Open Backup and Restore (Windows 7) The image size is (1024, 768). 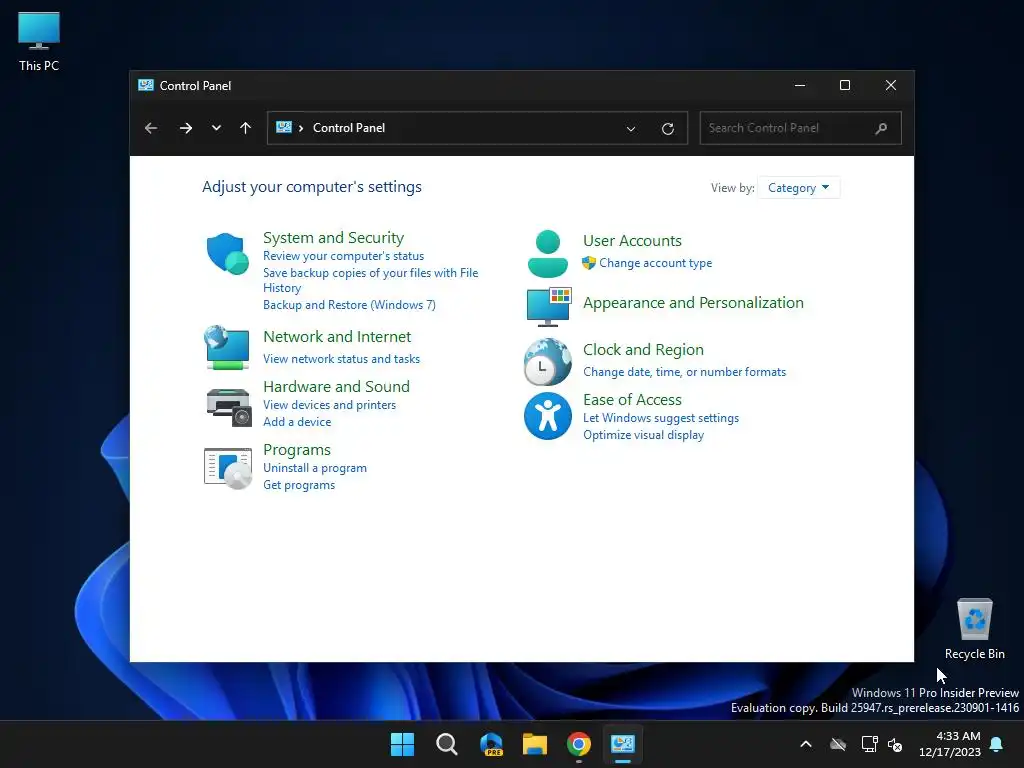349,305
